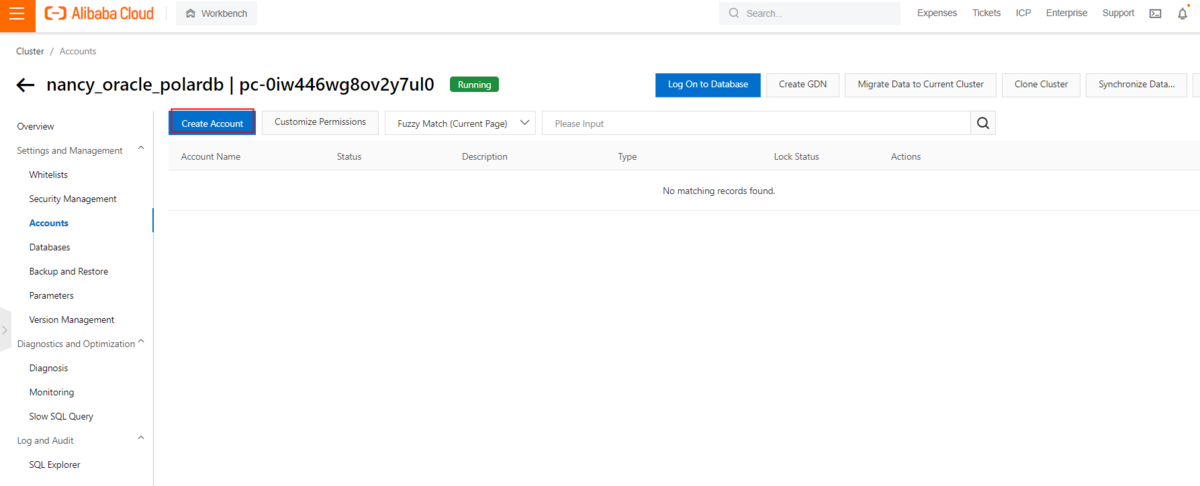Image resolution: width=1200 pixels, height=486 pixels.
Task: Open Backup and Restore page
Action: [x=69, y=271]
